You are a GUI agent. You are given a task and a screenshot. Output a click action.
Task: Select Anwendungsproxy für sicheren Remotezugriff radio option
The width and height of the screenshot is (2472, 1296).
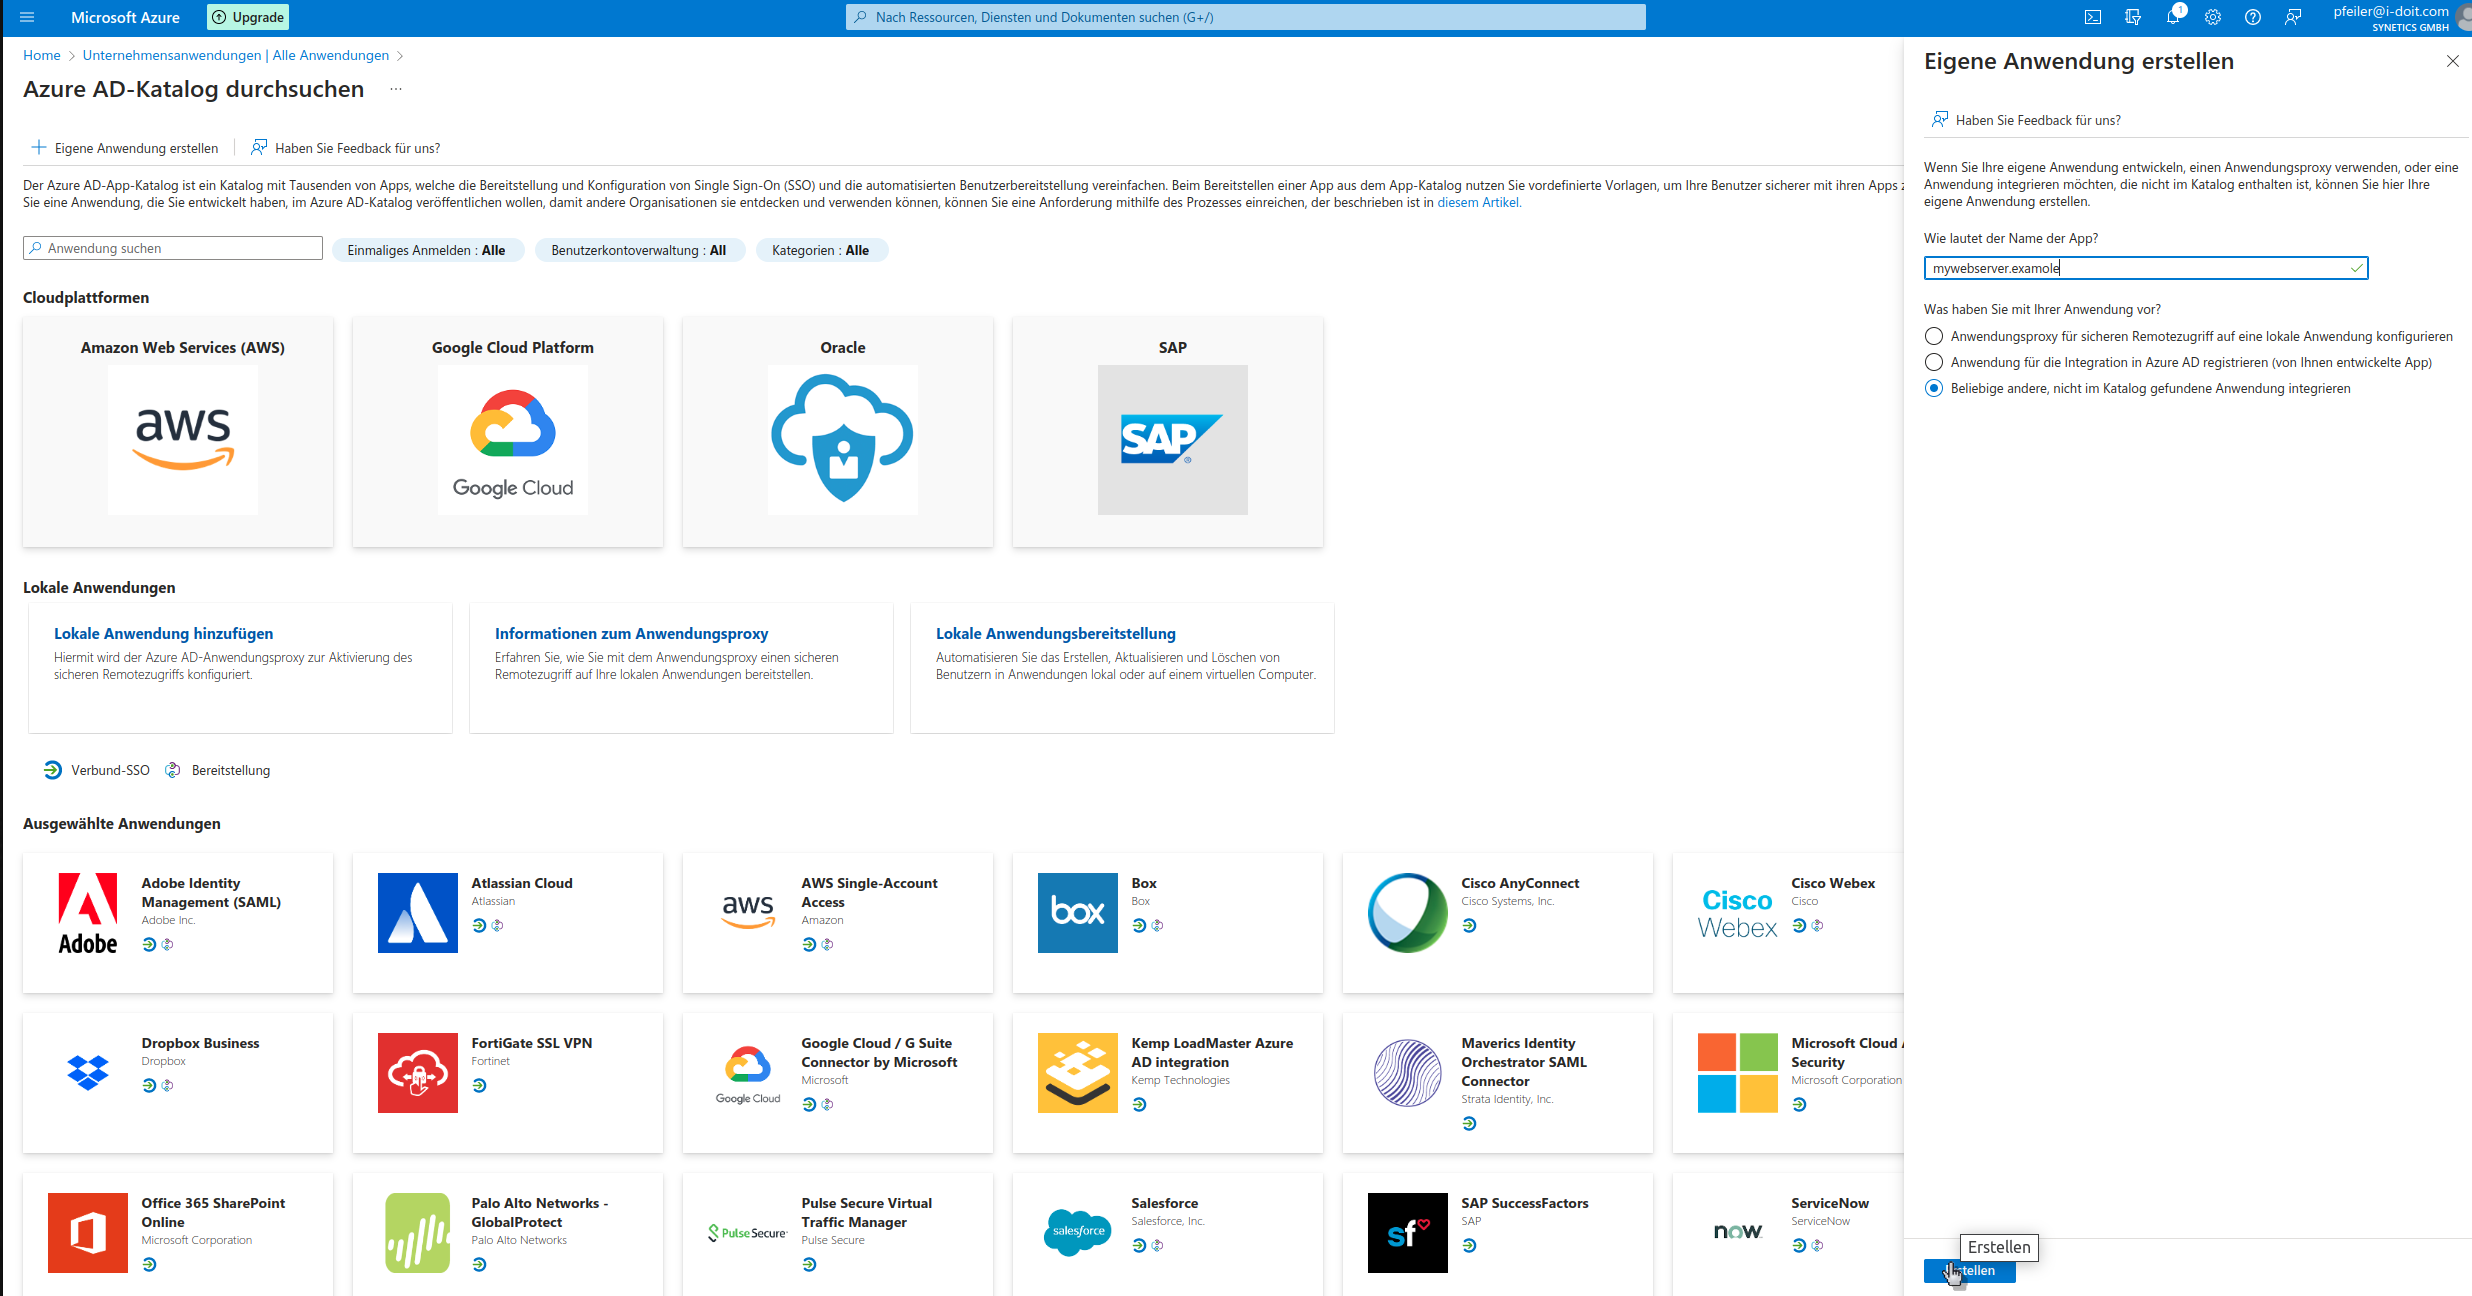(x=1934, y=336)
